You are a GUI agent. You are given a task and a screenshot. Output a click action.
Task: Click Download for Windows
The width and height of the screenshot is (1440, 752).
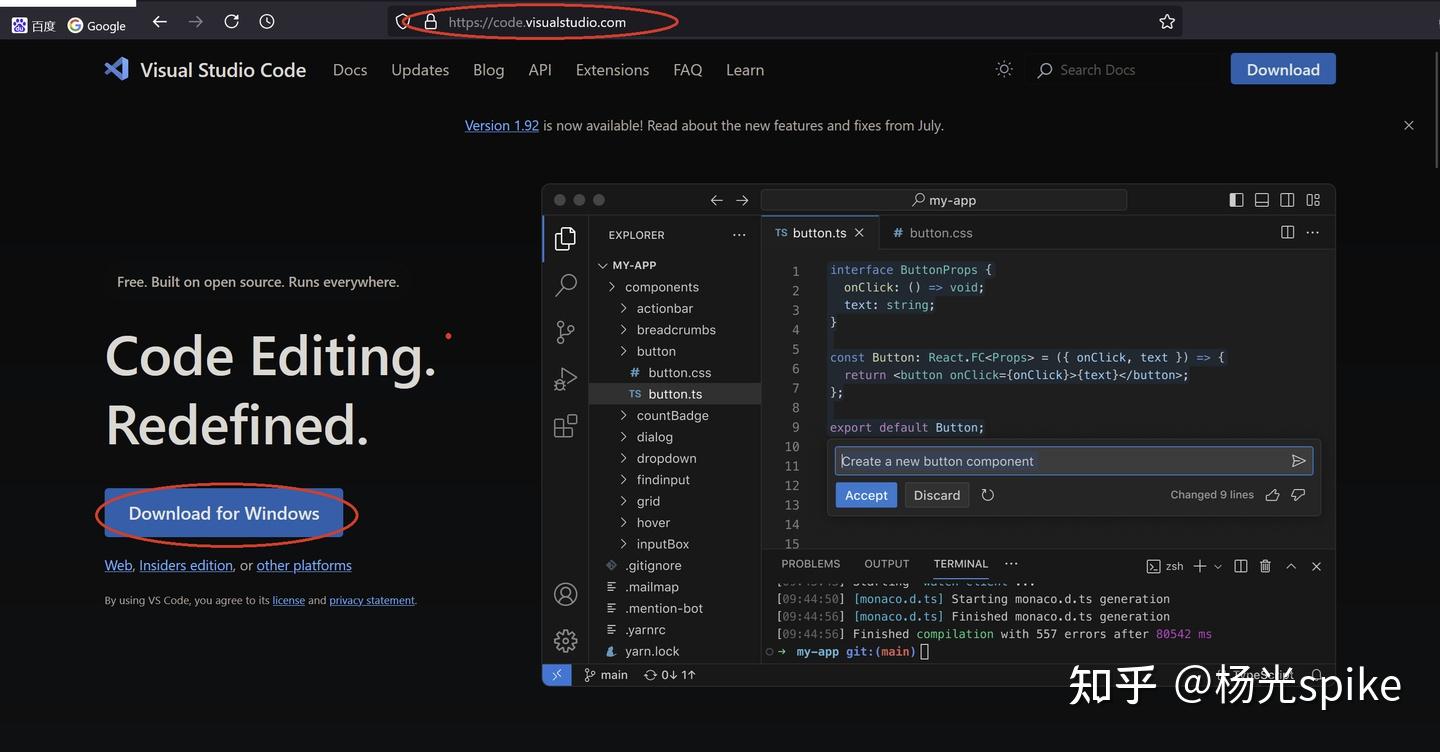[222, 512]
